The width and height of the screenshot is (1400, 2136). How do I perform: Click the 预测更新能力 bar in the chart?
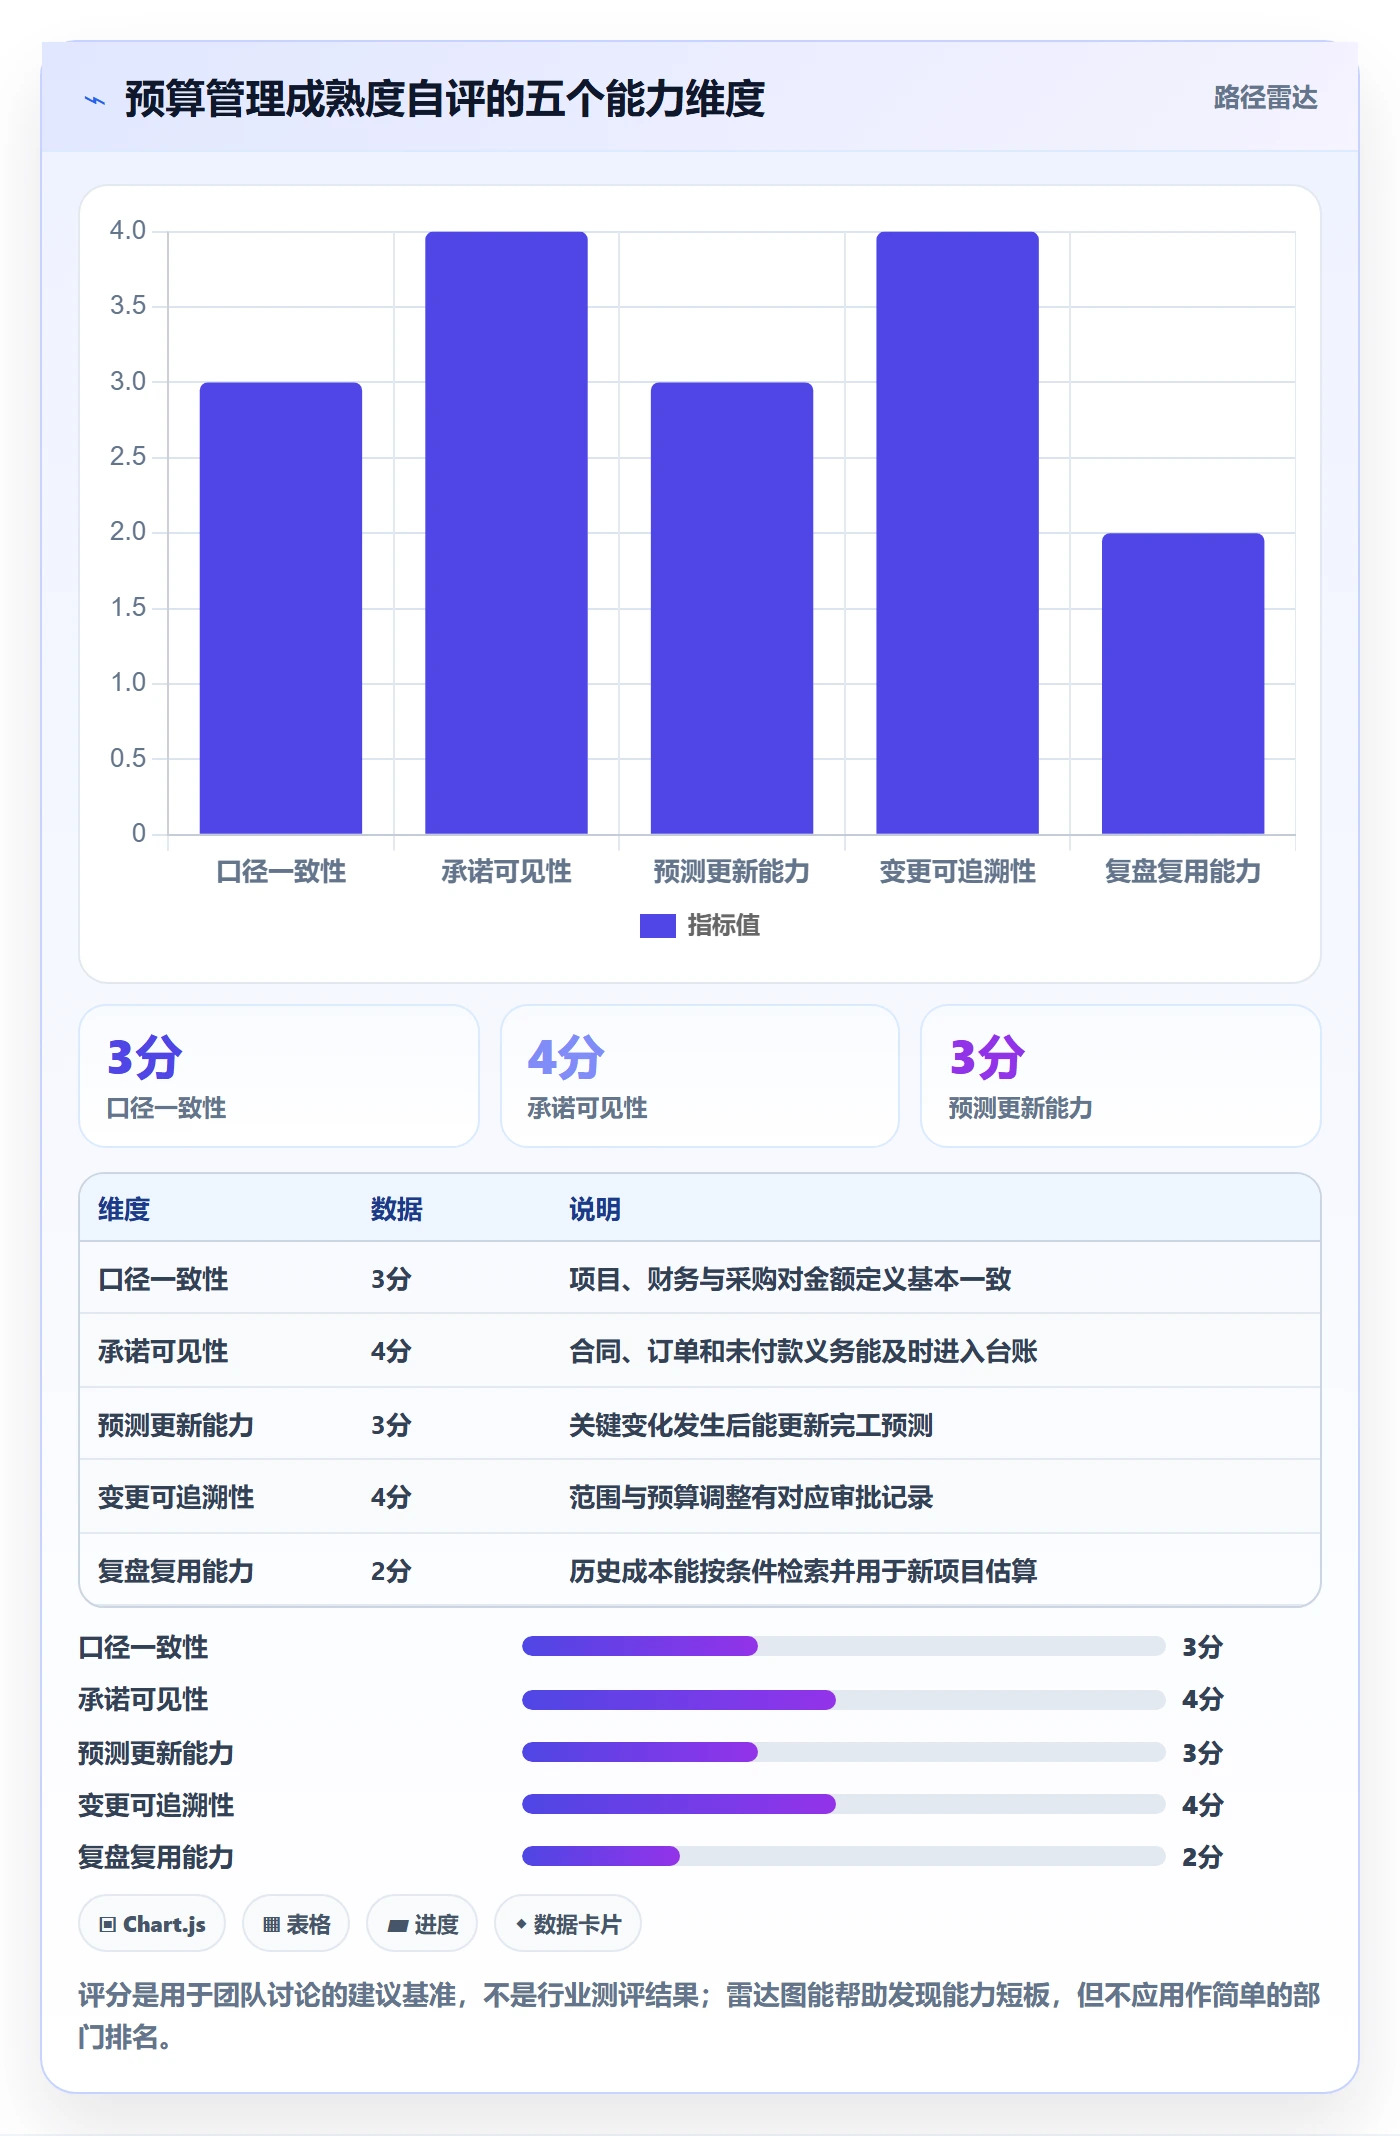click(x=732, y=608)
